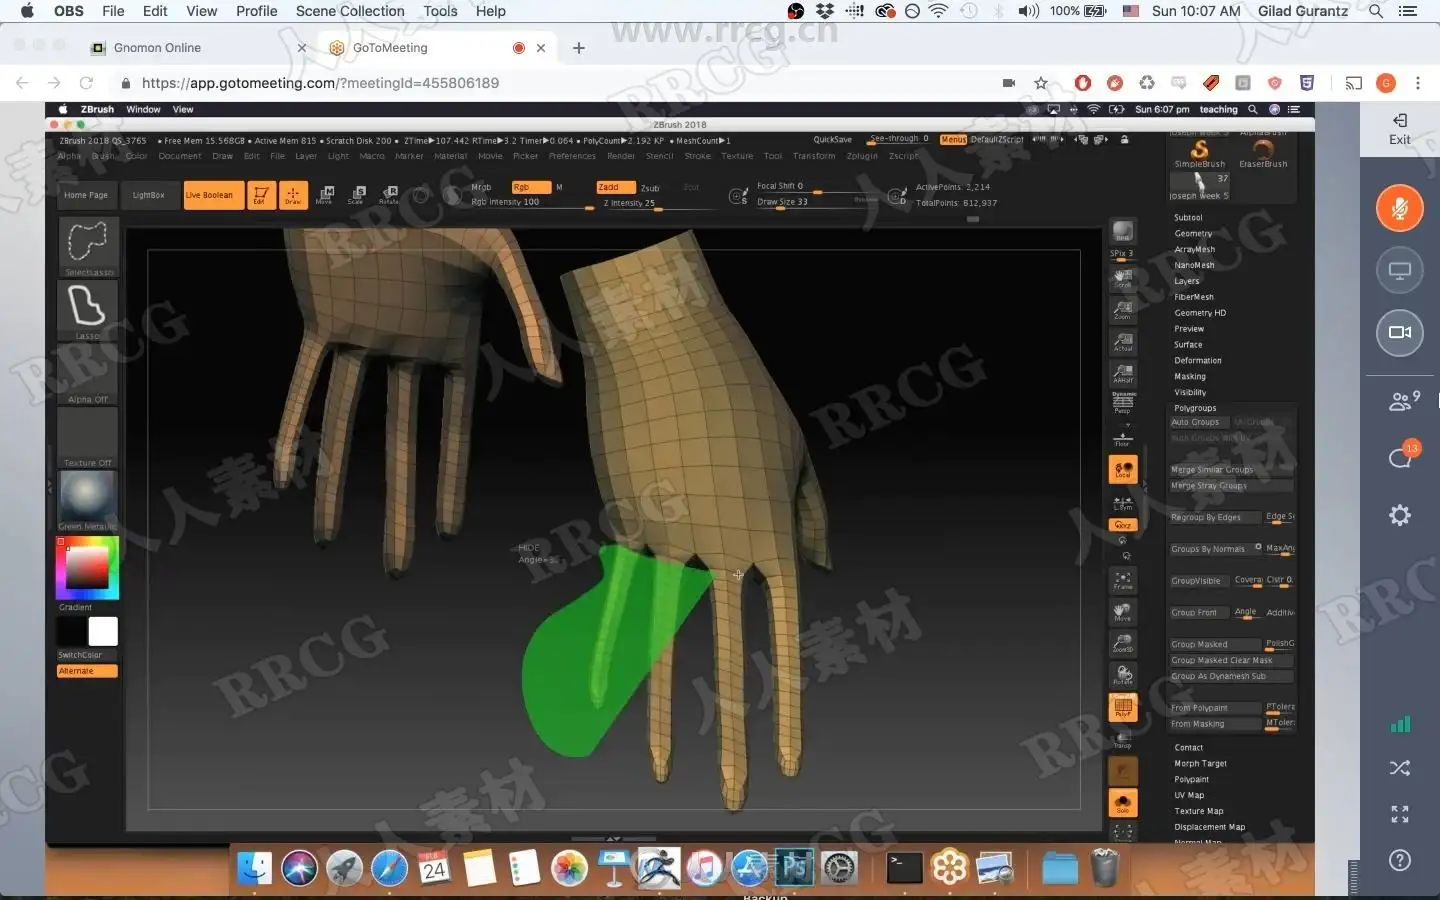
Task: Click the Zoom3D icon
Action: [1123, 644]
